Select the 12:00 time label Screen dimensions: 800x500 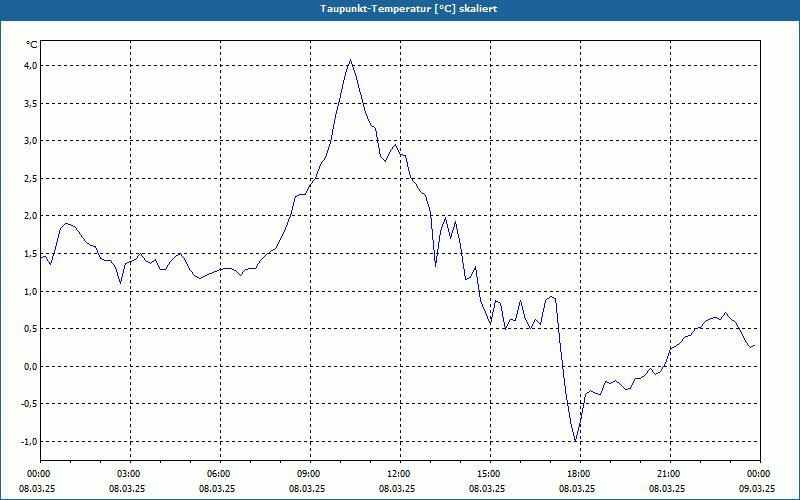pos(401,474)
